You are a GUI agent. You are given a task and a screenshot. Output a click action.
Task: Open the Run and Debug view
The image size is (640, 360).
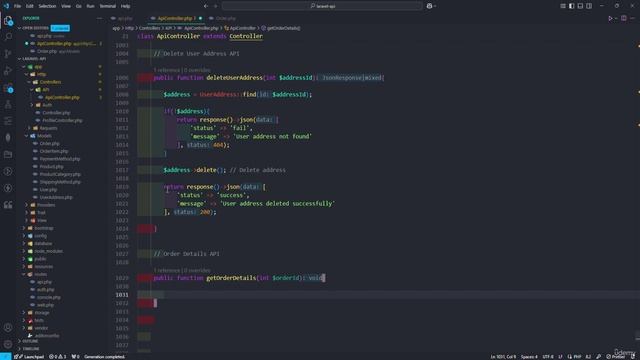8,71
